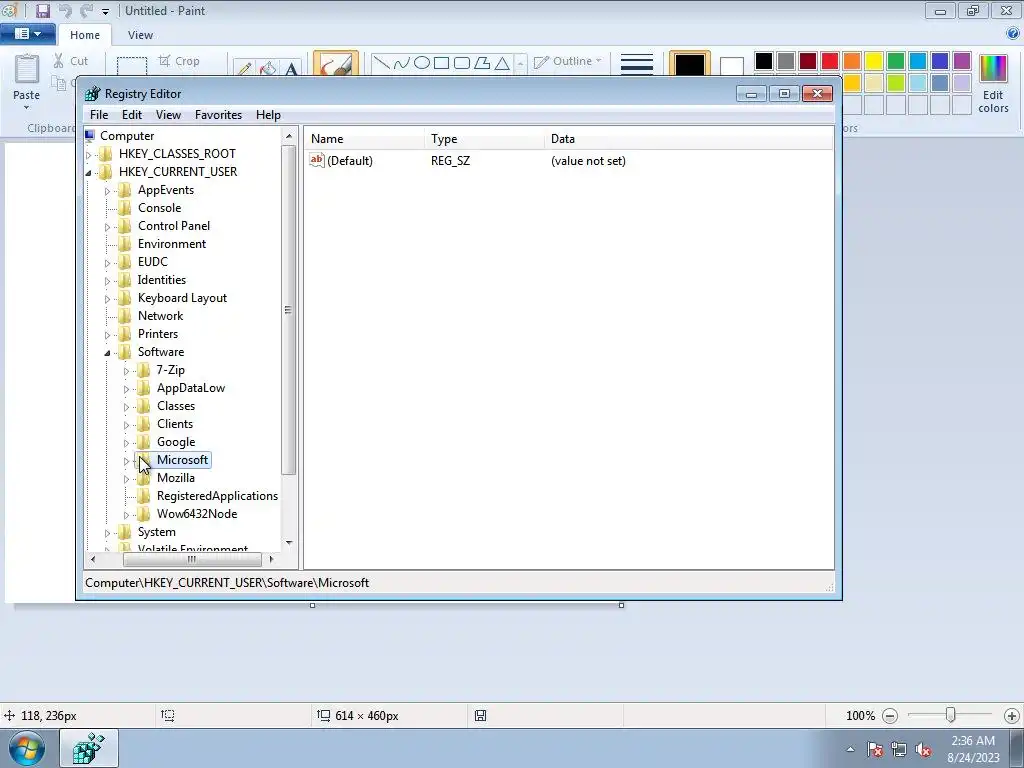Image resolution: width=1024 pixels, height=768 pixels.
Task: Click the blue Paint Help question mark icon
Action: [x=1014, y=34]
